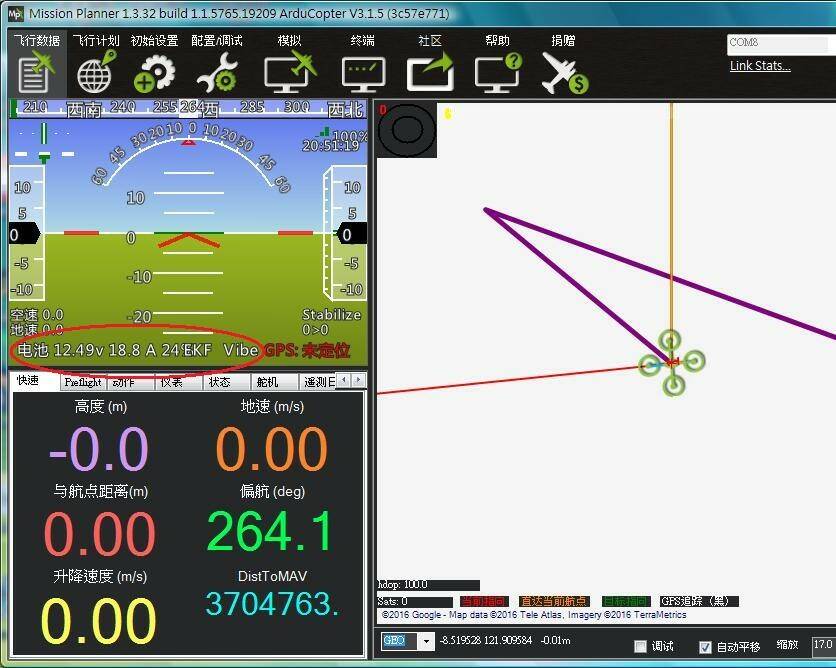The height and width of the screenshot is (668, 836).
Task: Click the HUD heading compass tape
Action: point(188,109)
